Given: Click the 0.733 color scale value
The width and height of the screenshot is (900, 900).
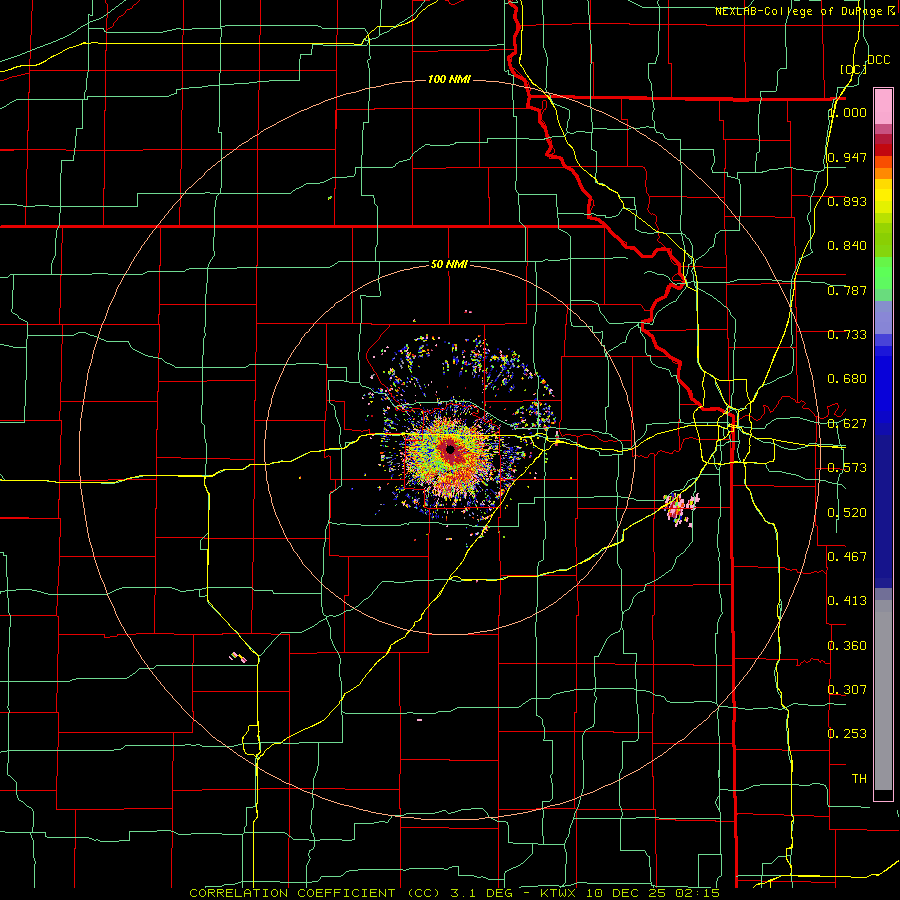Looking at the screenshot, I should pos(847,335).
